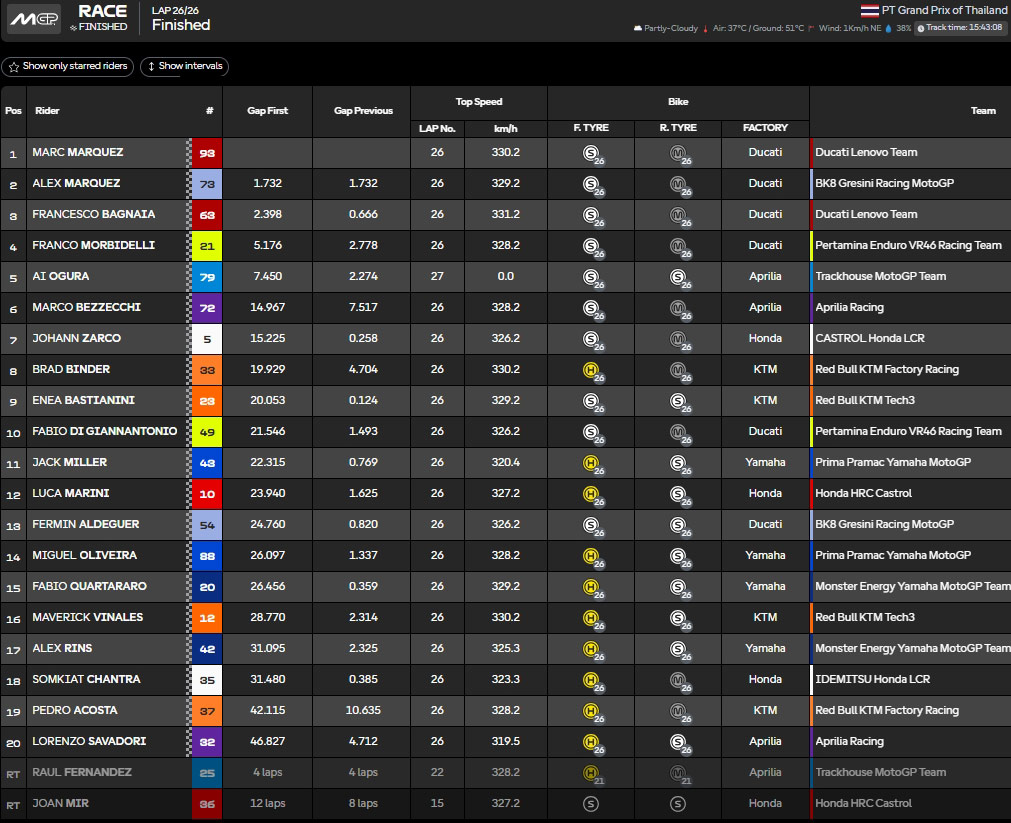Viewport: 1011px width, 823px height.
Task: Sort by km/h top speed column
Action: coord(505,128)
